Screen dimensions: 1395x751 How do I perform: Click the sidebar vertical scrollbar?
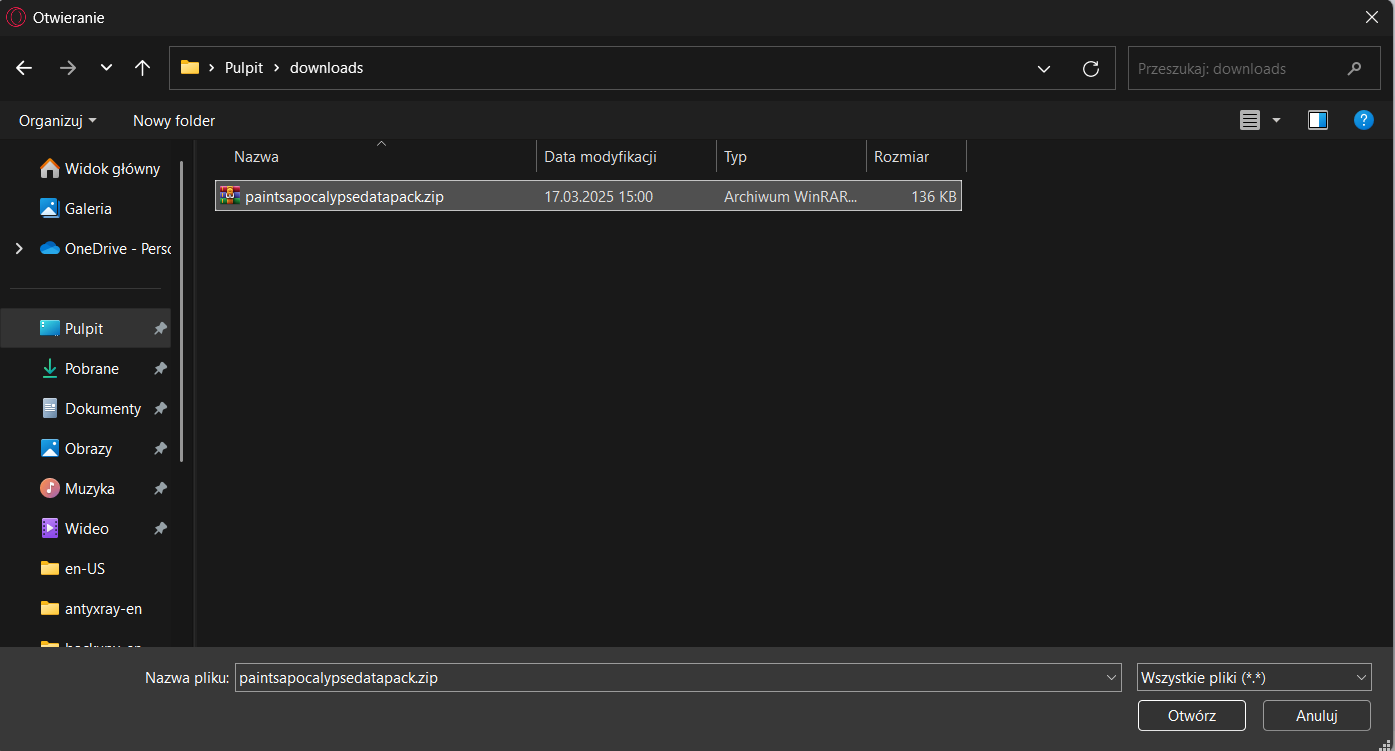coord(181,310)
